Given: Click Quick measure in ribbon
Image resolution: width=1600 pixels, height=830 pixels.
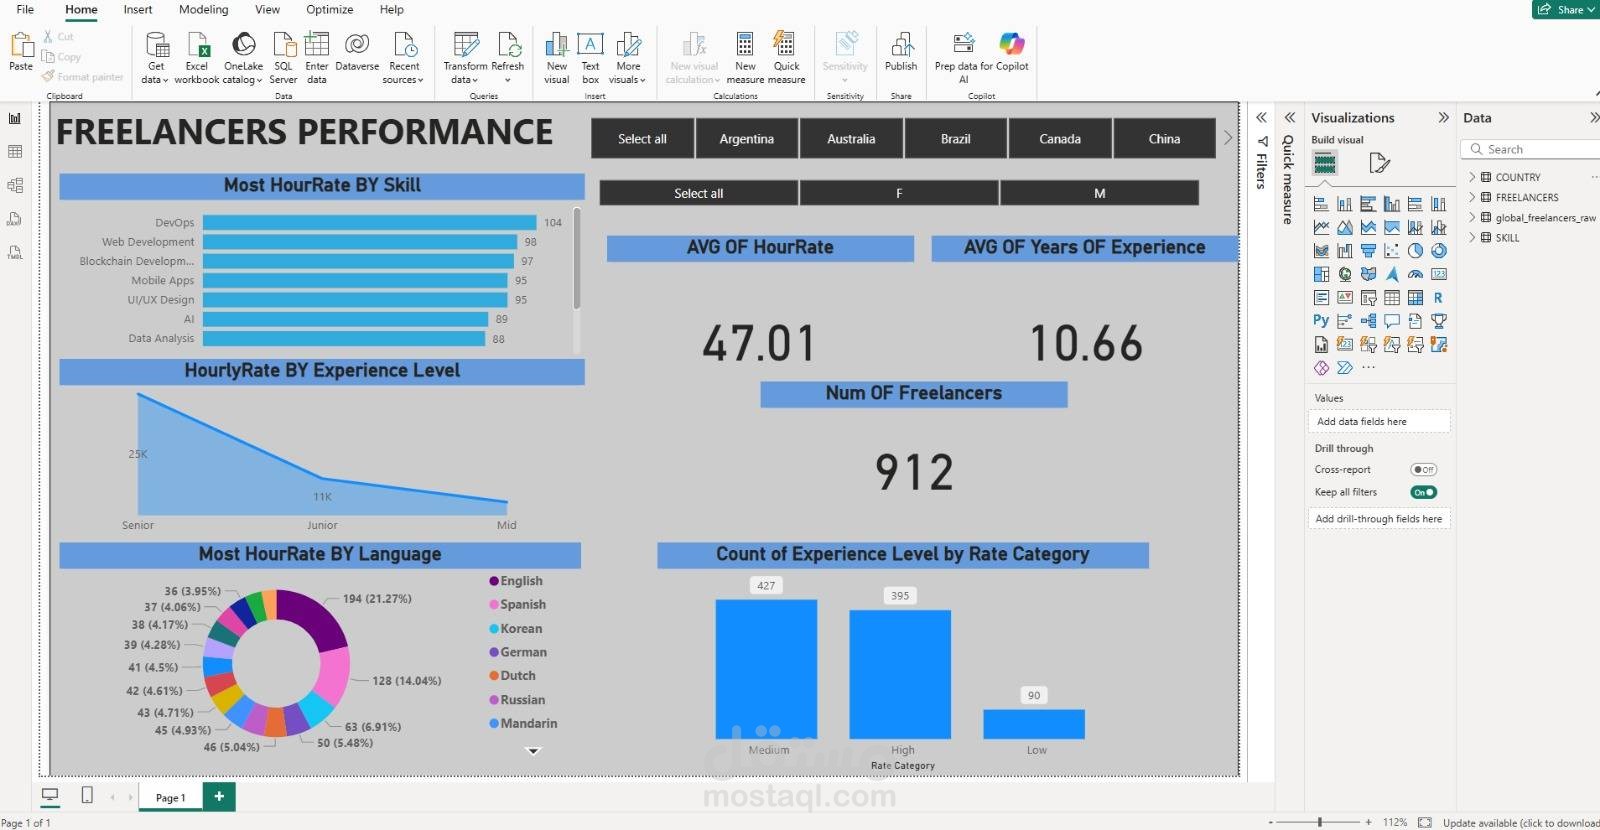Looking at the screenshot, I should [x=786, y=57].
